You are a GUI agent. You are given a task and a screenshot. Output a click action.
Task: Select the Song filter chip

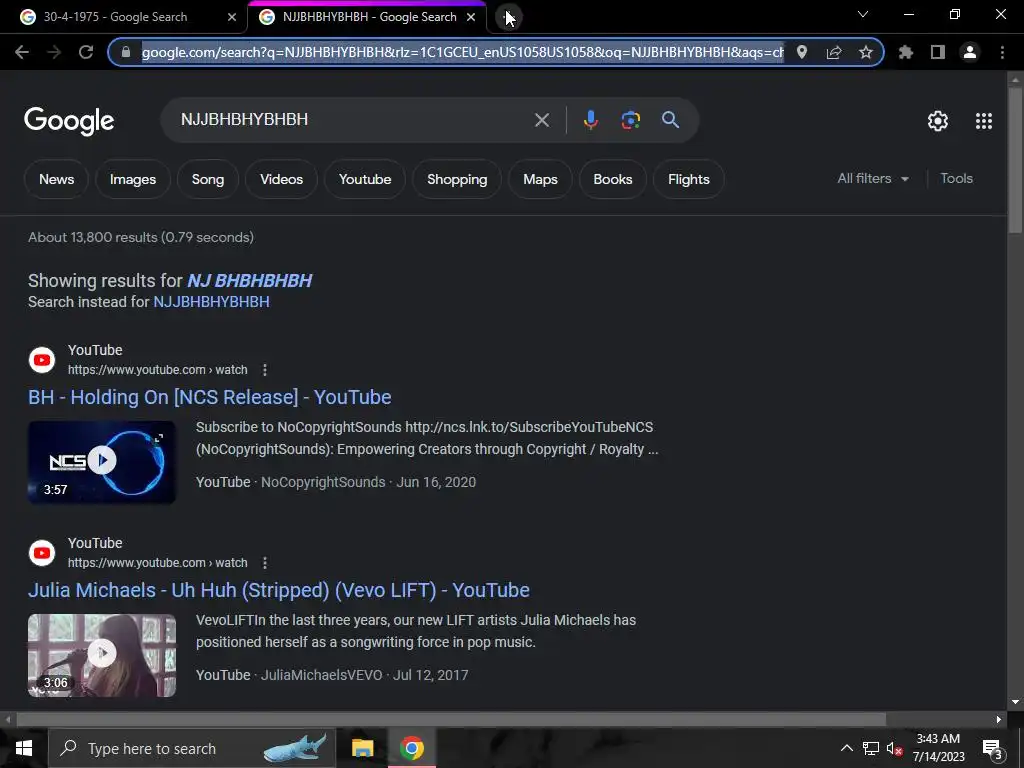click(208, 179)
